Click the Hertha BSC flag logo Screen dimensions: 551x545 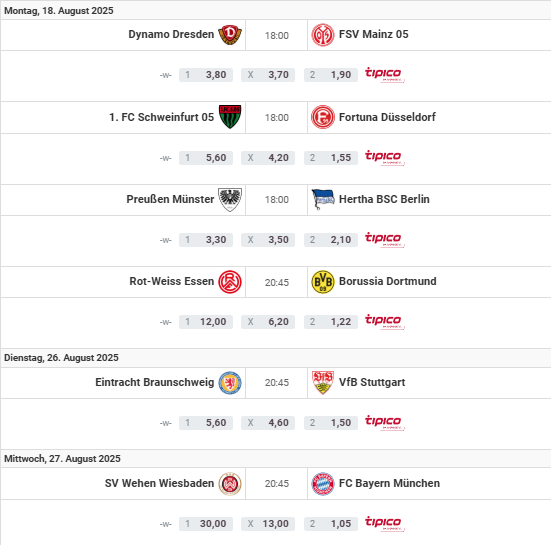coord(323,199)
